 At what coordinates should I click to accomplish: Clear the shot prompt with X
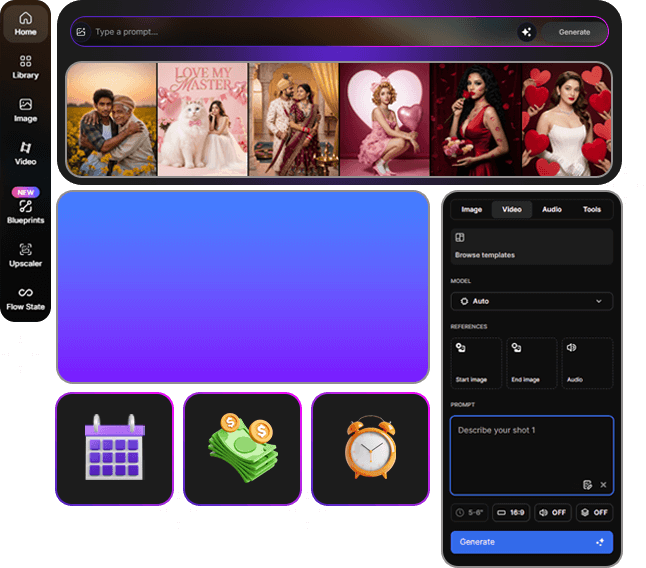tap(603, 484)
